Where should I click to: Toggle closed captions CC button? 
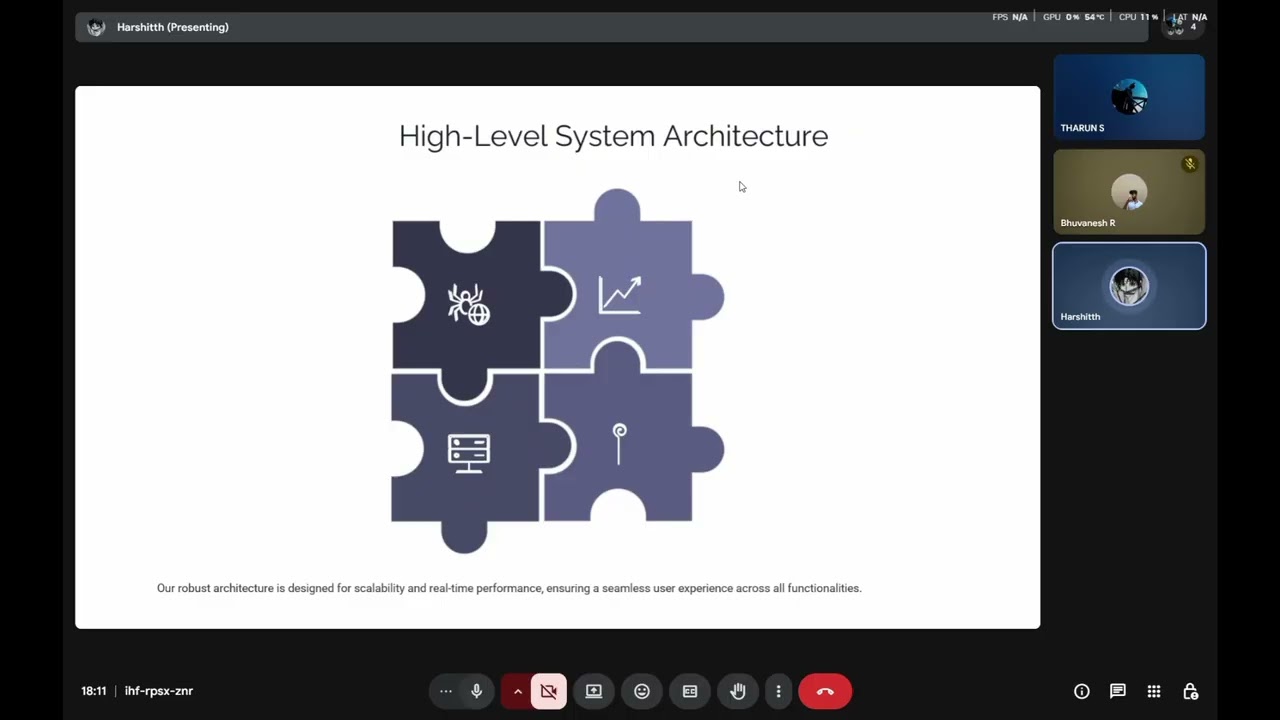pos(690,691)
